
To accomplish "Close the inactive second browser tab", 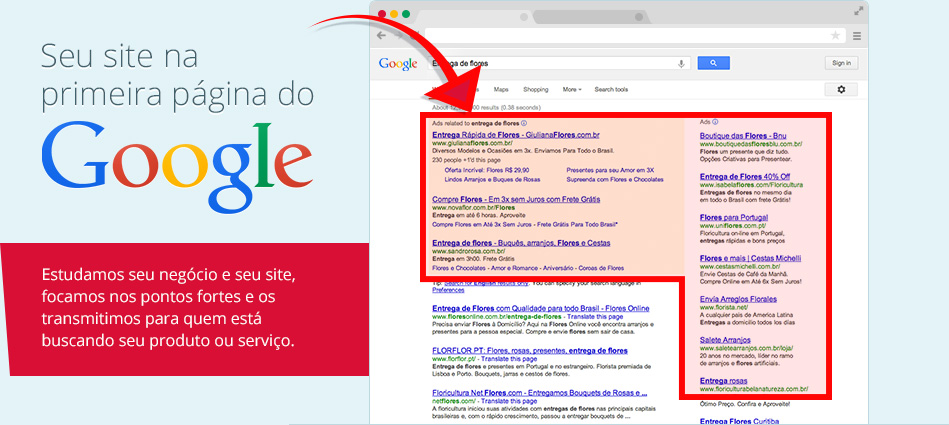I will 639,17.
